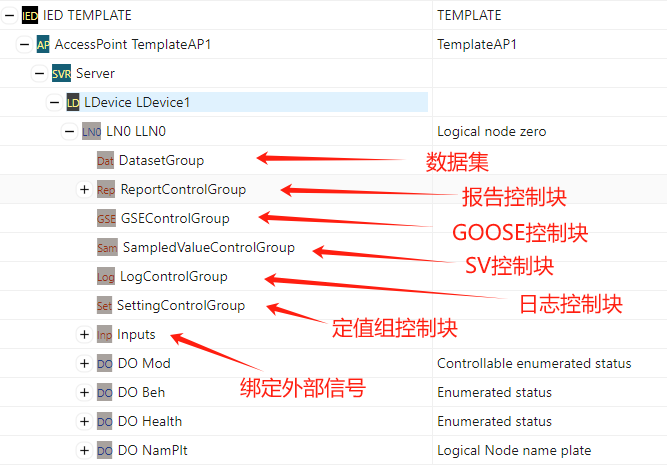Select the DatasetGroup item
Screen dimensions: 667x465
tap(161, 160)
